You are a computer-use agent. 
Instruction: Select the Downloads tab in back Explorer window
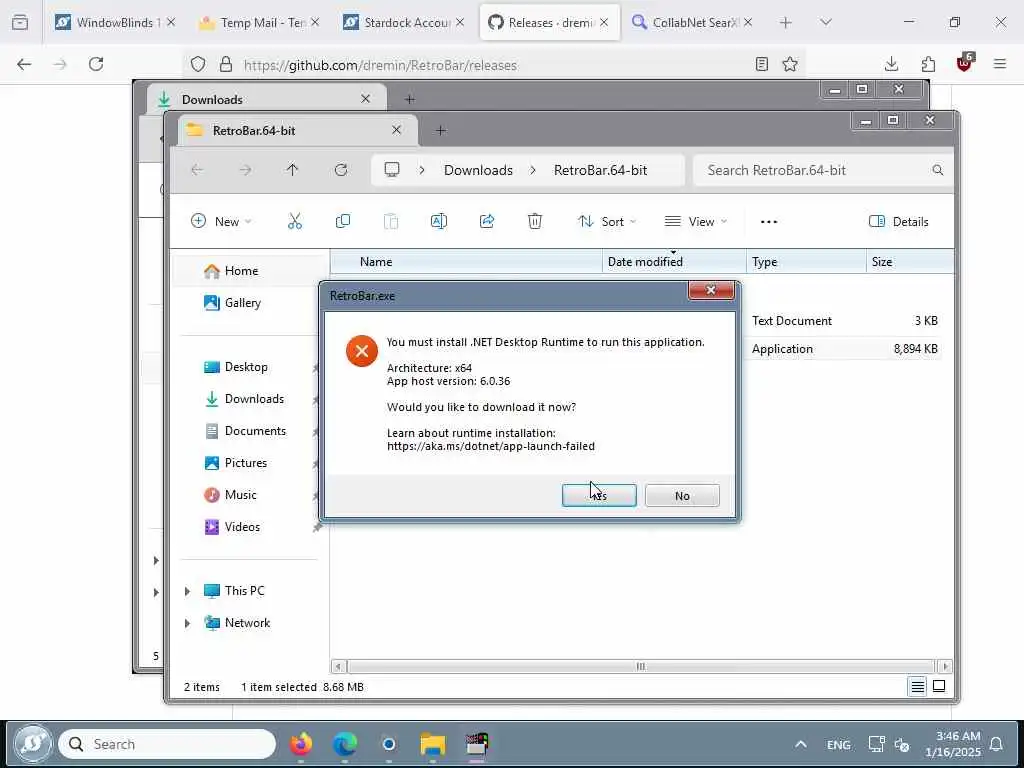[x=266, y=99]
